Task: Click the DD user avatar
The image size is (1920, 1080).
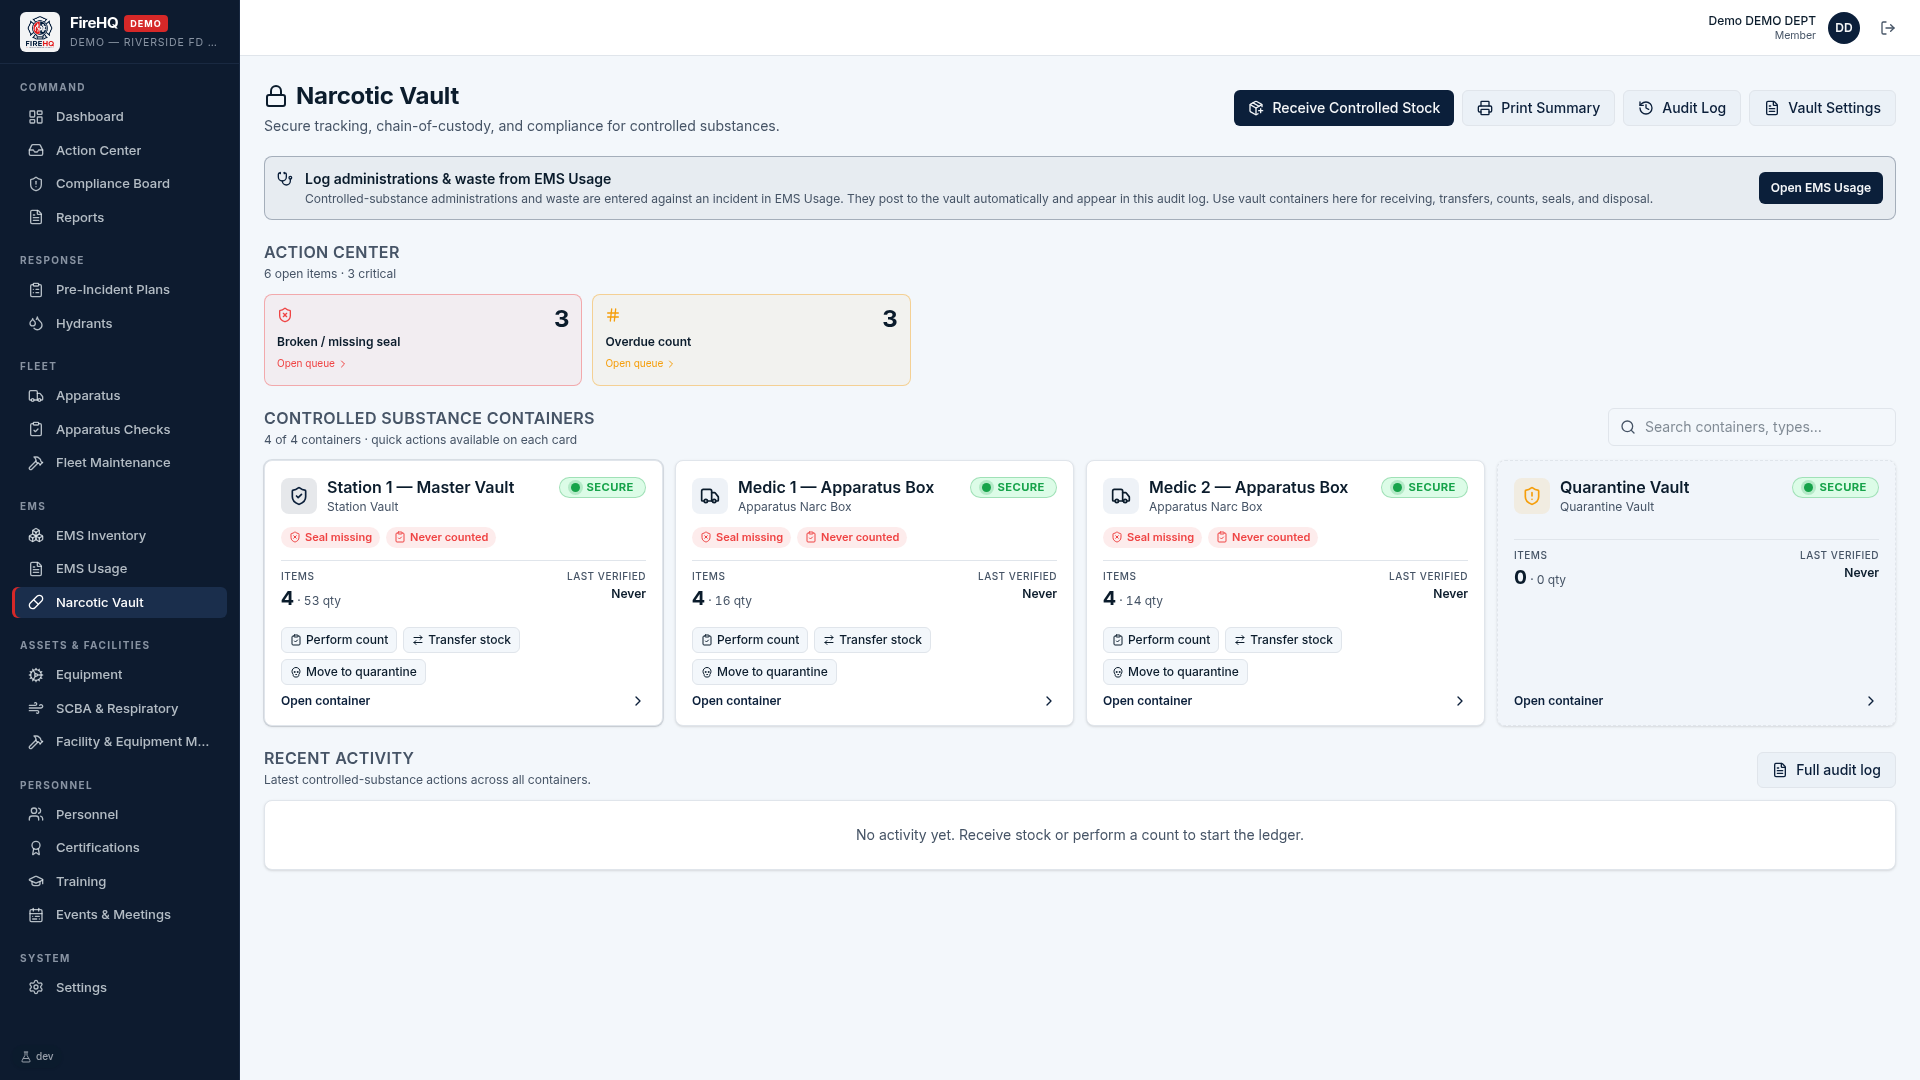Action: [x=1844, y=28]
